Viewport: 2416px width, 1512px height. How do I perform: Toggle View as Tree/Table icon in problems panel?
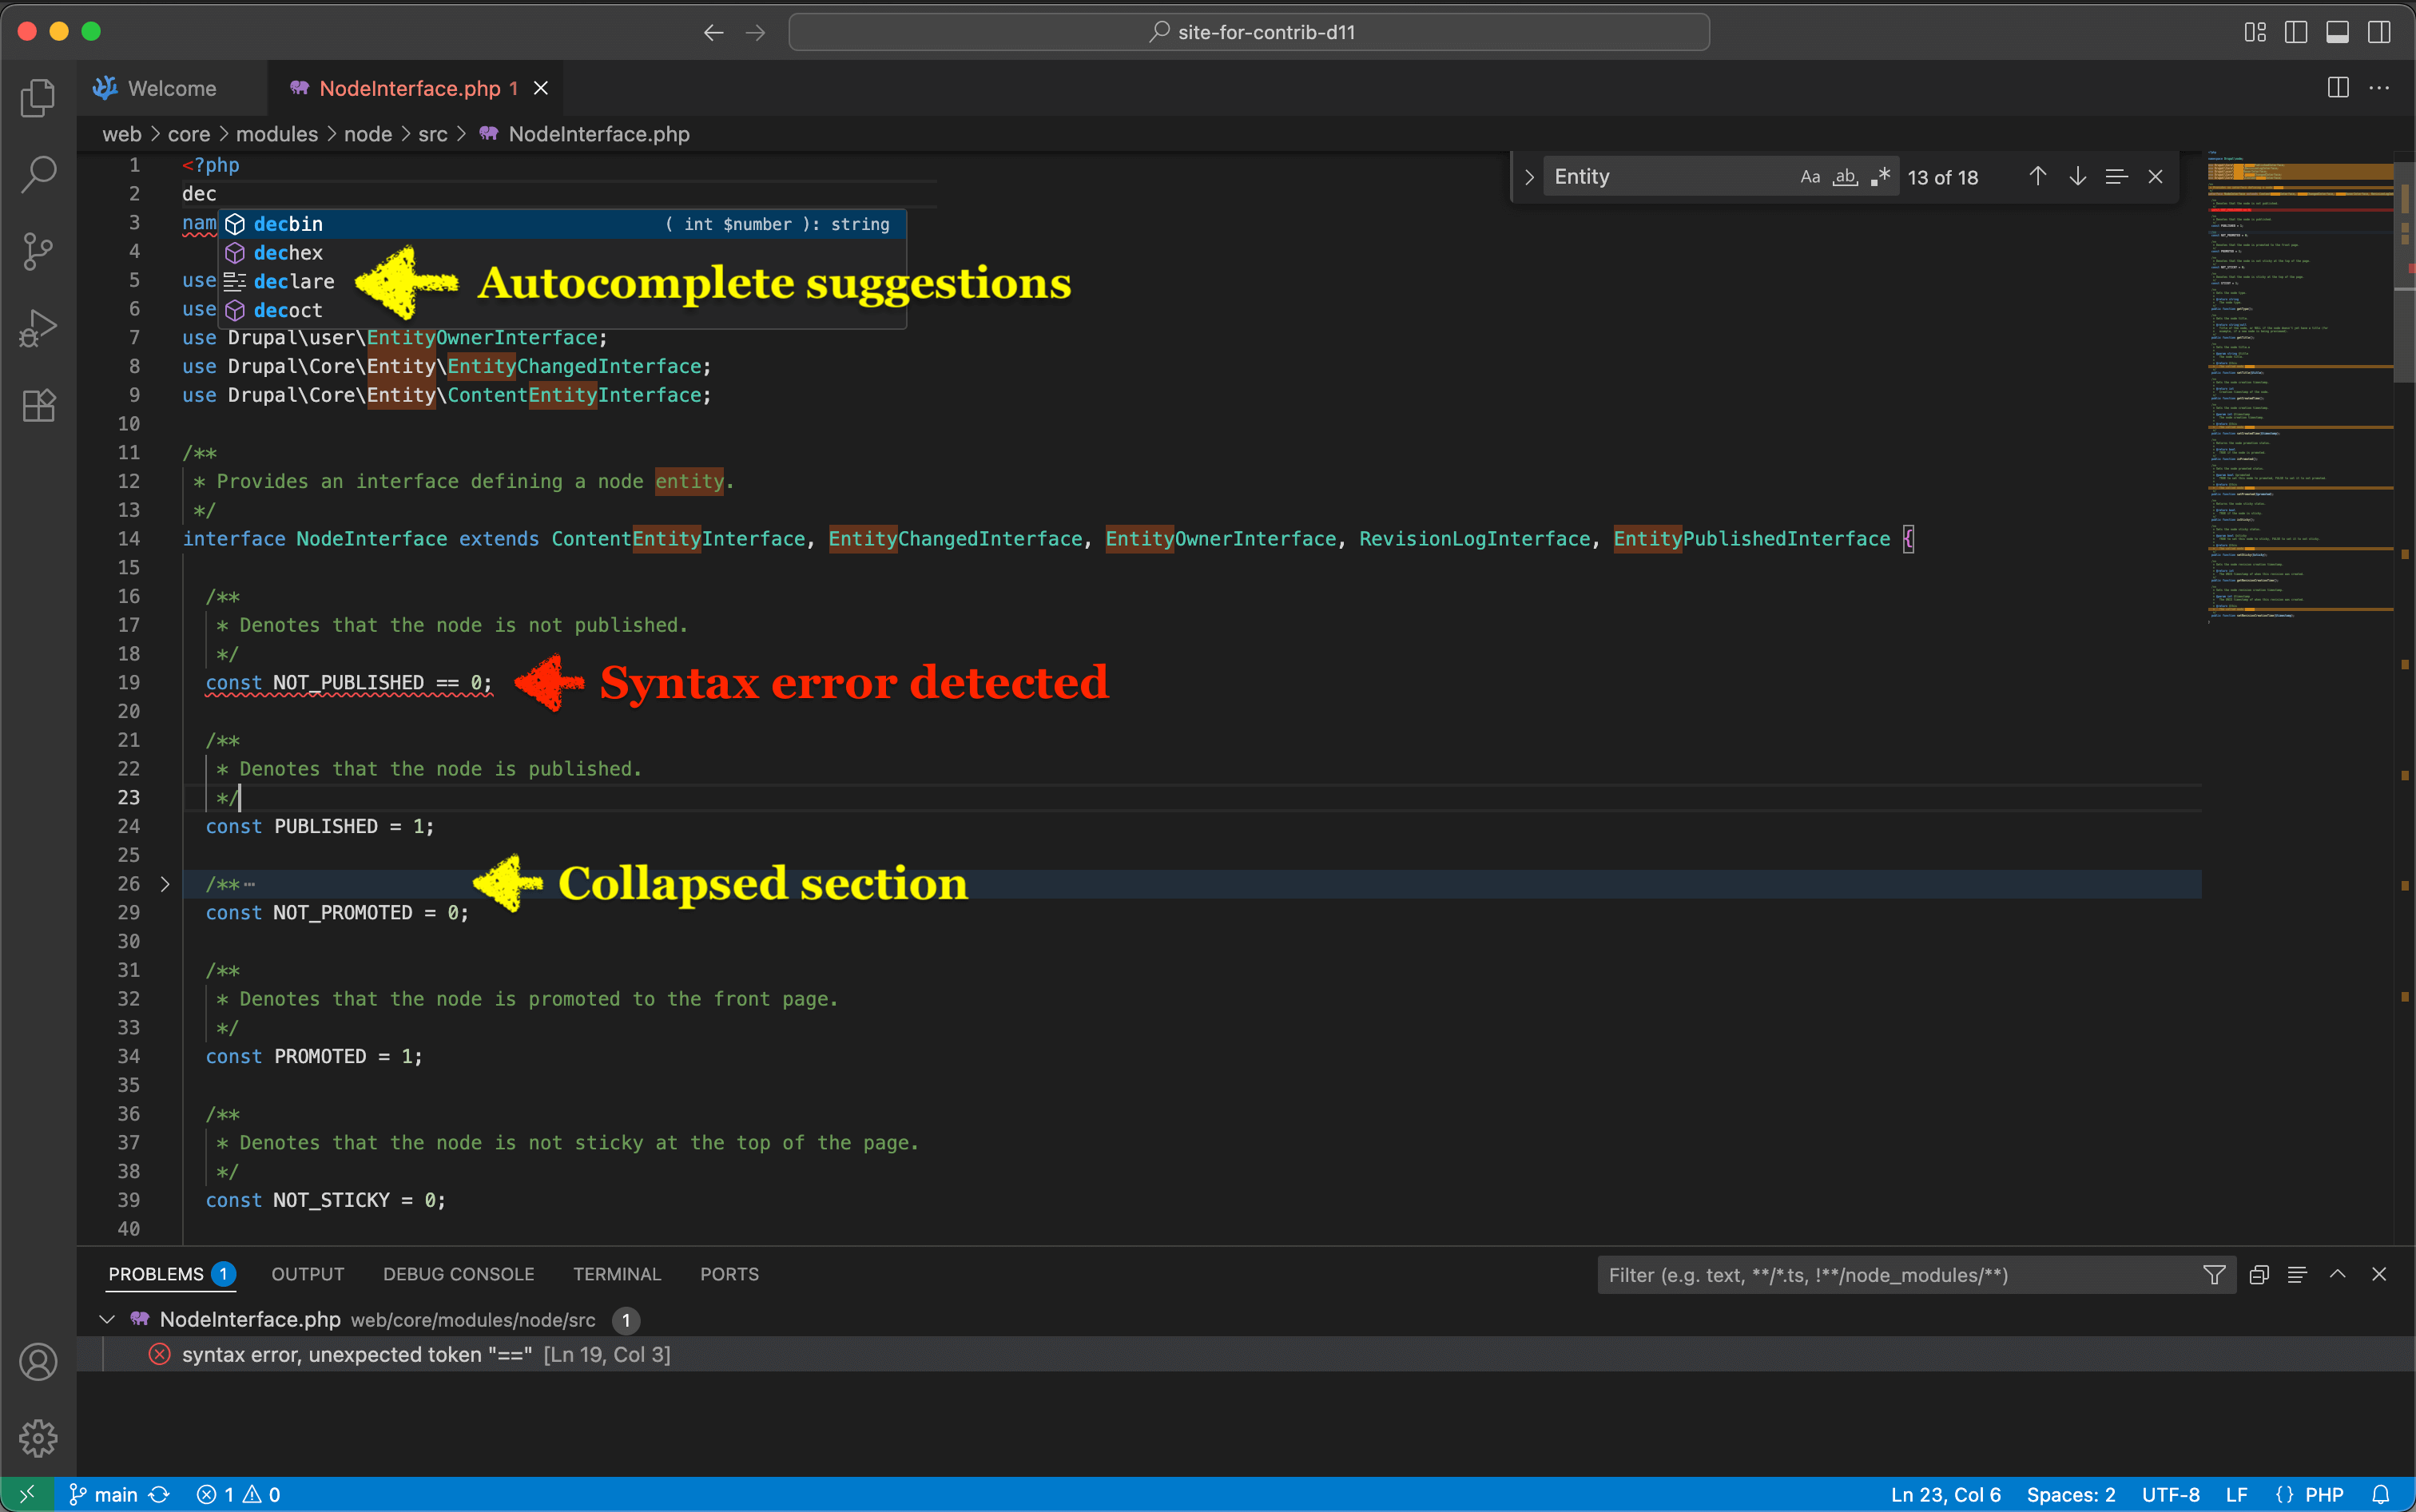point(2297,1275)
